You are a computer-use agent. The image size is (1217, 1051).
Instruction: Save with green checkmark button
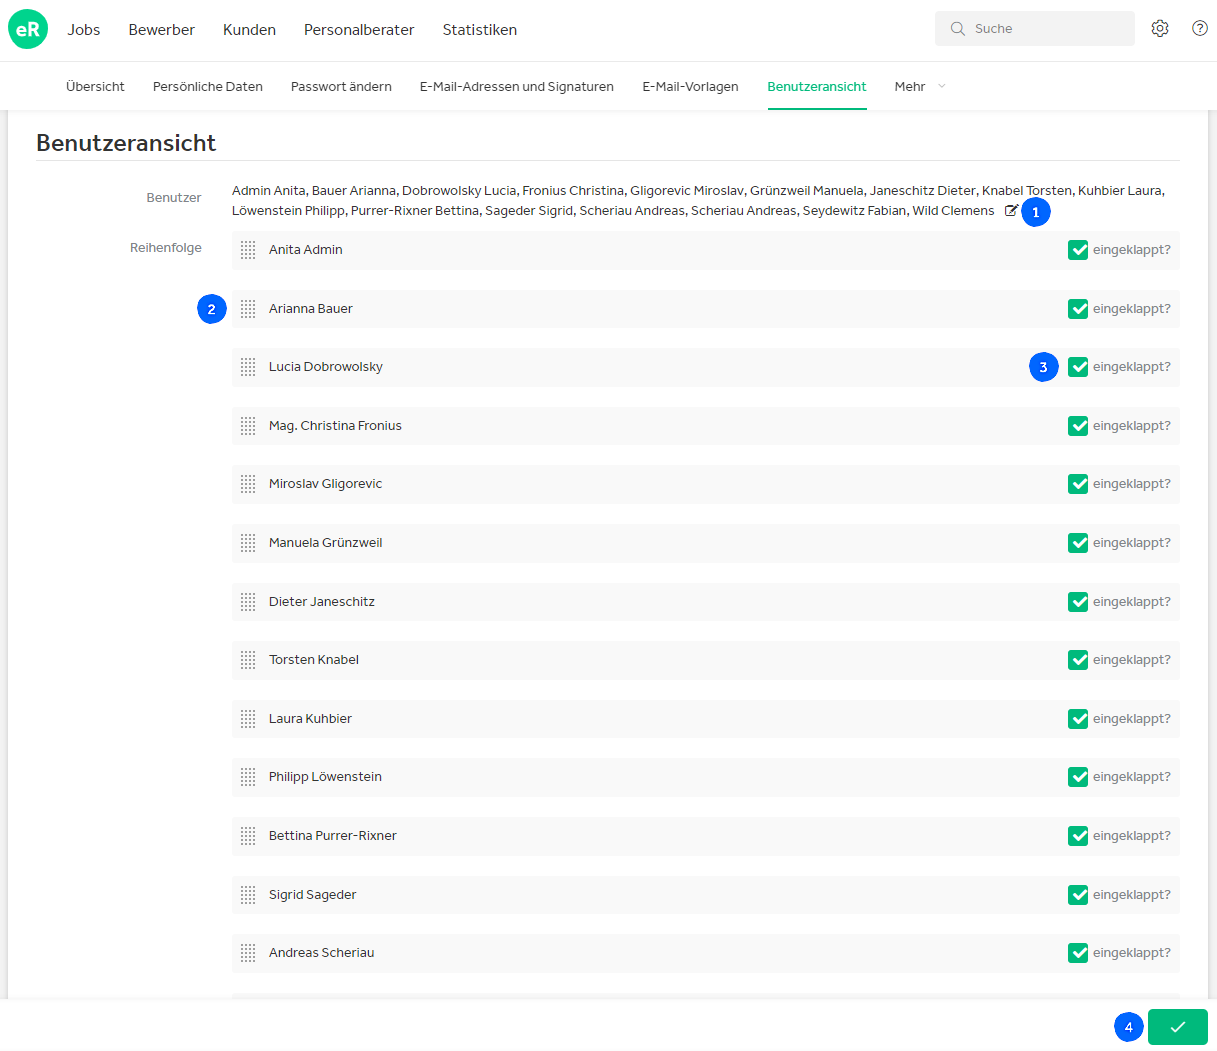(x=1178, y=1027)
